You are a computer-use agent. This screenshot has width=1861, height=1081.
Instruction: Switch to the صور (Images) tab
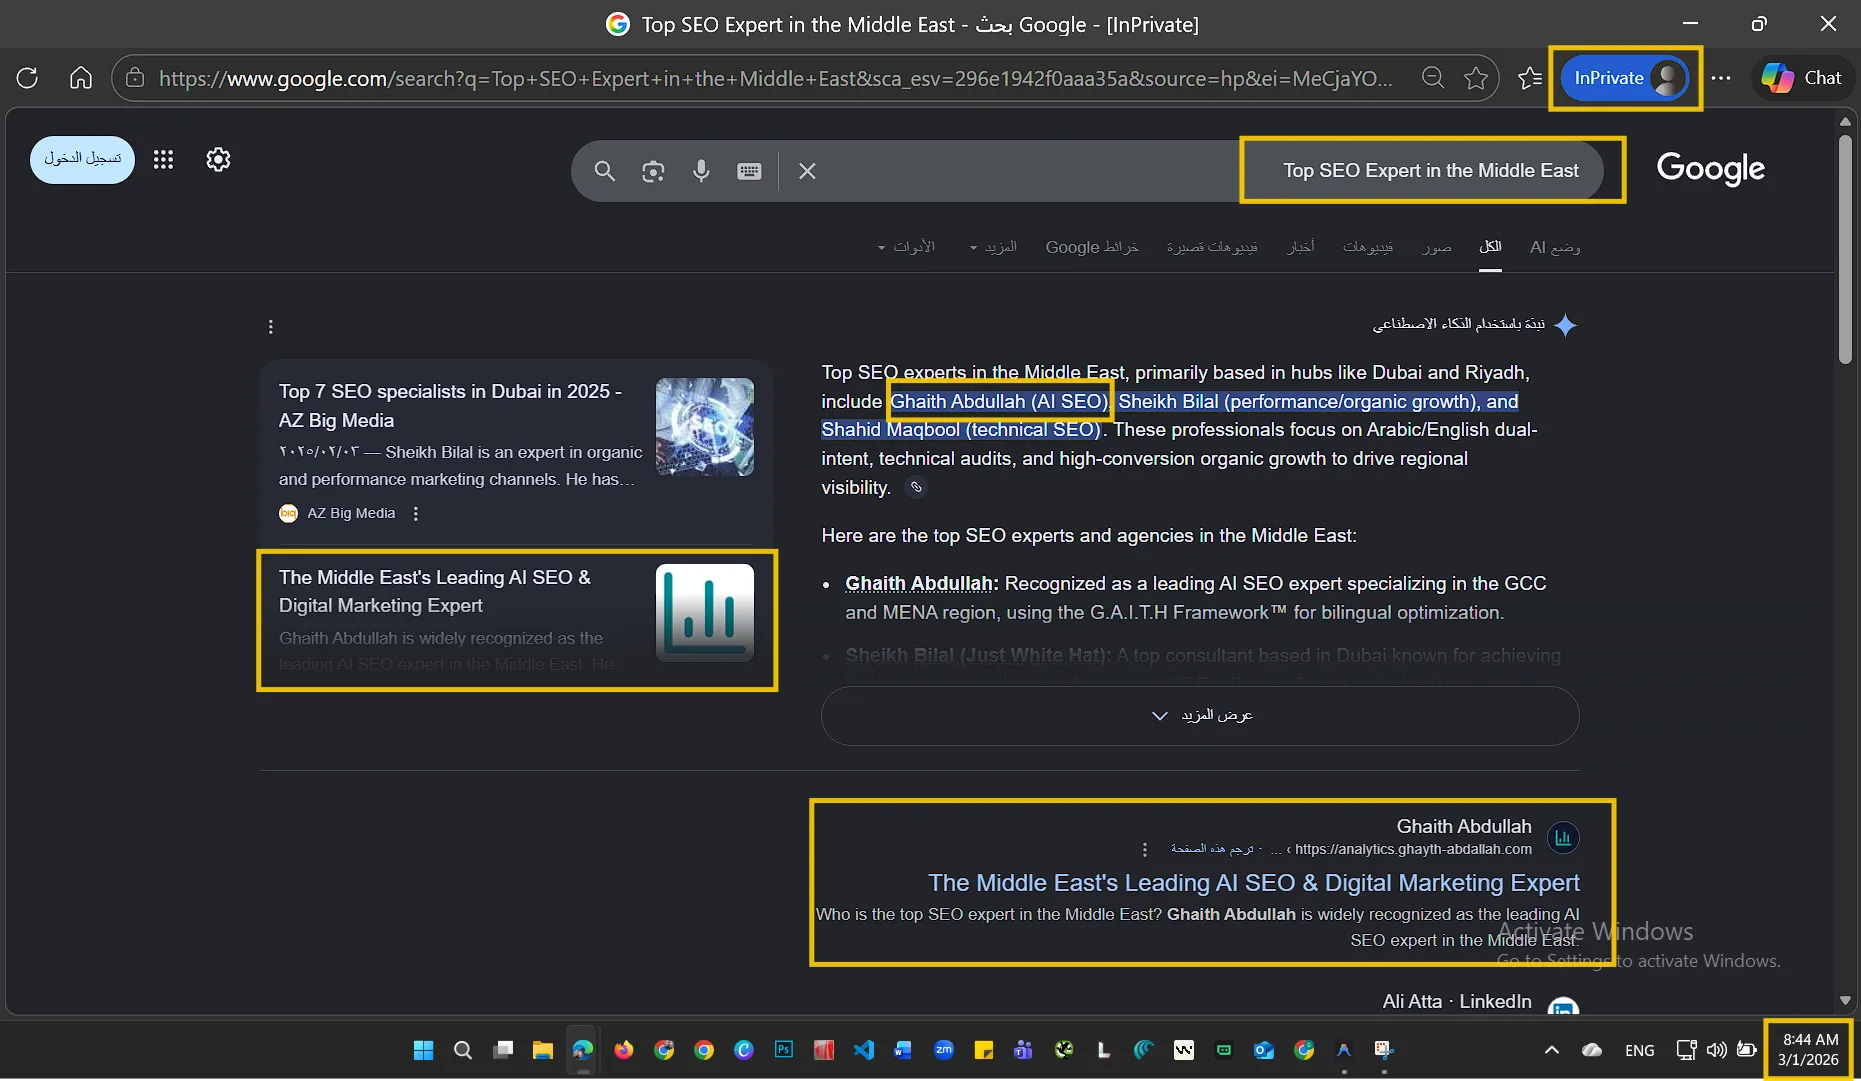click(x=1437, y=247)
